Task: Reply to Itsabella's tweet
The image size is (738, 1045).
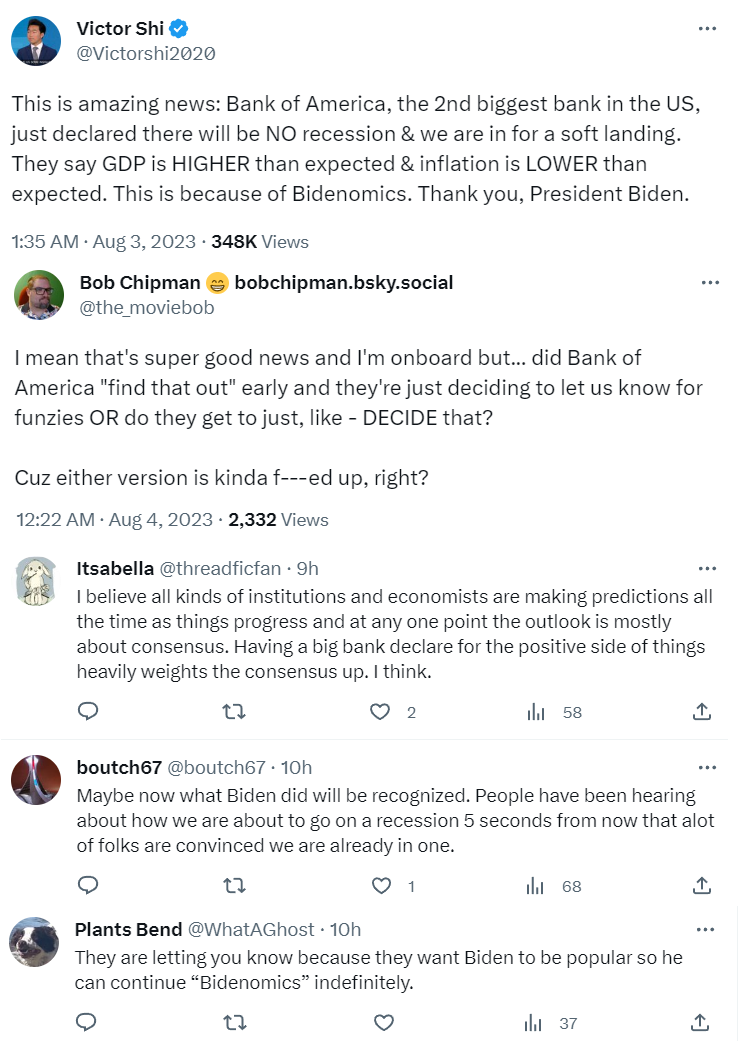Action: pyautogui.click(x=88, y=712)
